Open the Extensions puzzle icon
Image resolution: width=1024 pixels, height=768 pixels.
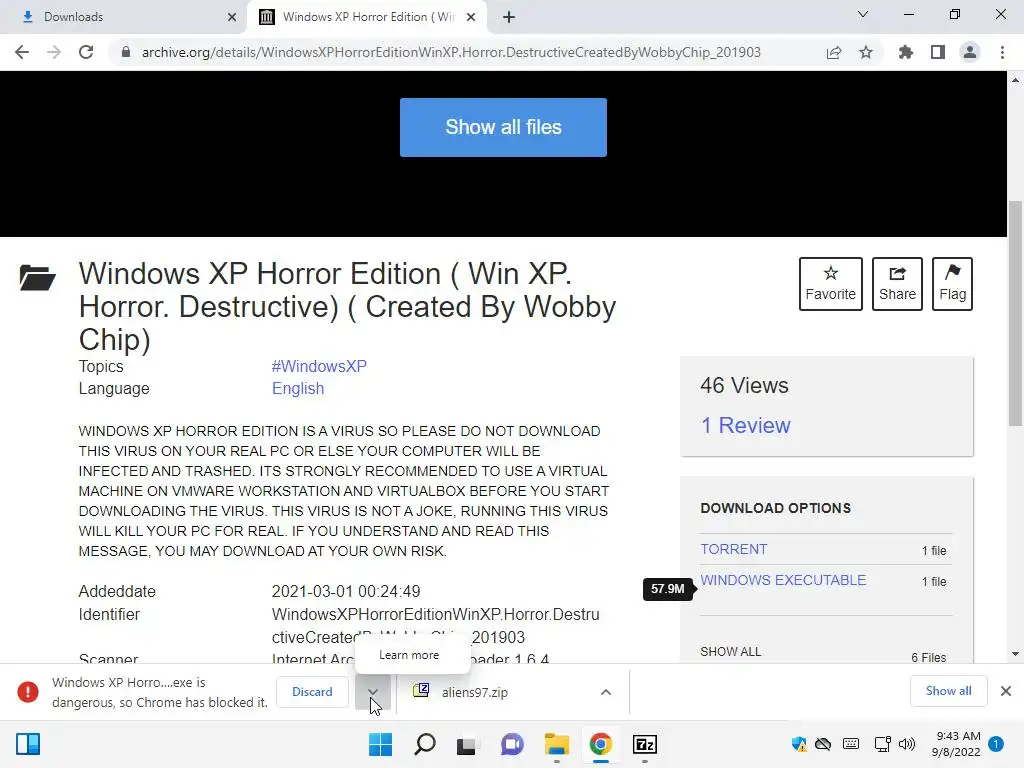click(x=906, y=52)
